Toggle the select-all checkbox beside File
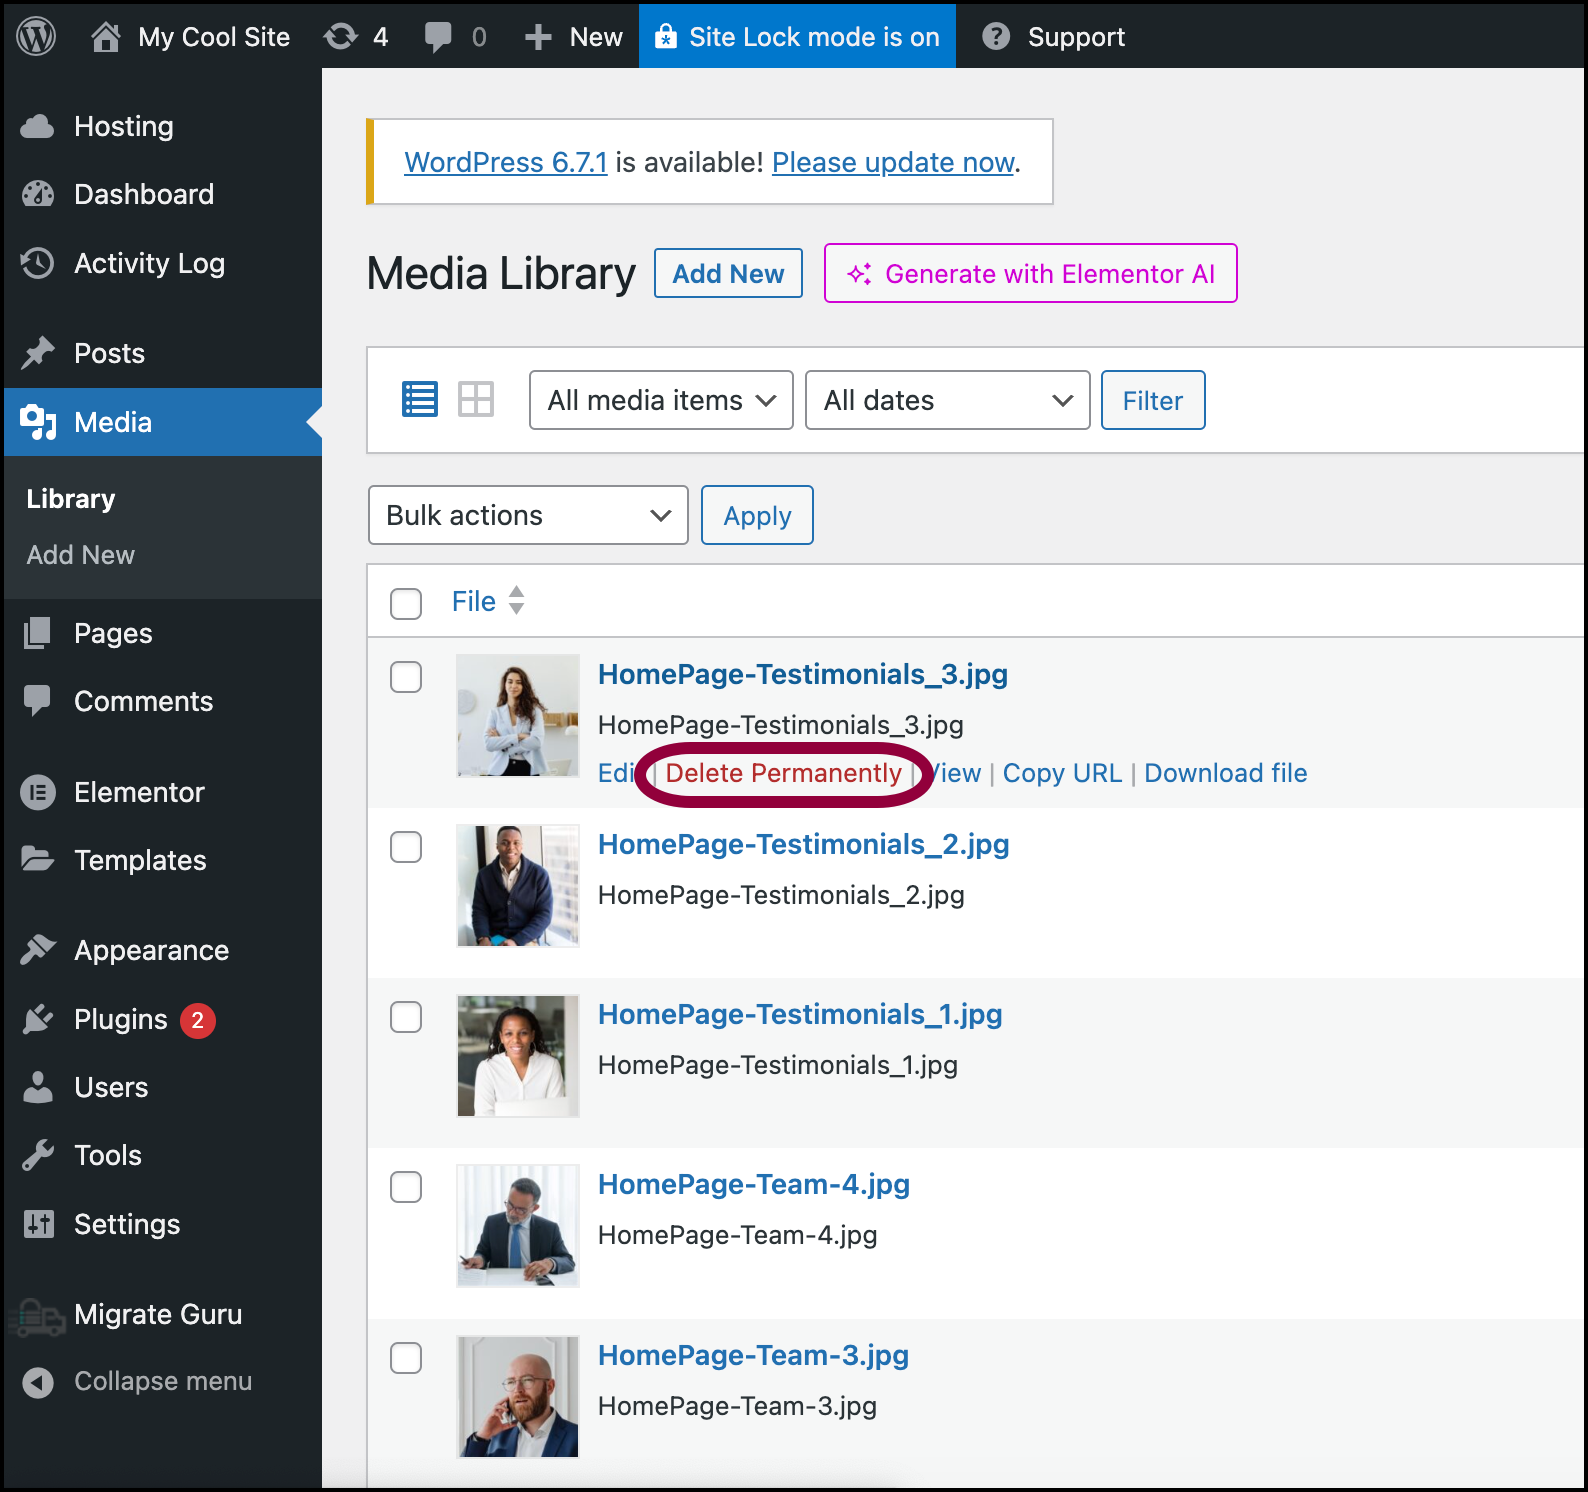 click(406, 604)
